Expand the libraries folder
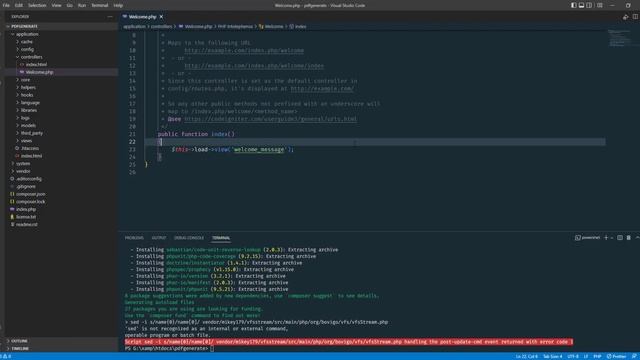 click(x=29, y=110)
